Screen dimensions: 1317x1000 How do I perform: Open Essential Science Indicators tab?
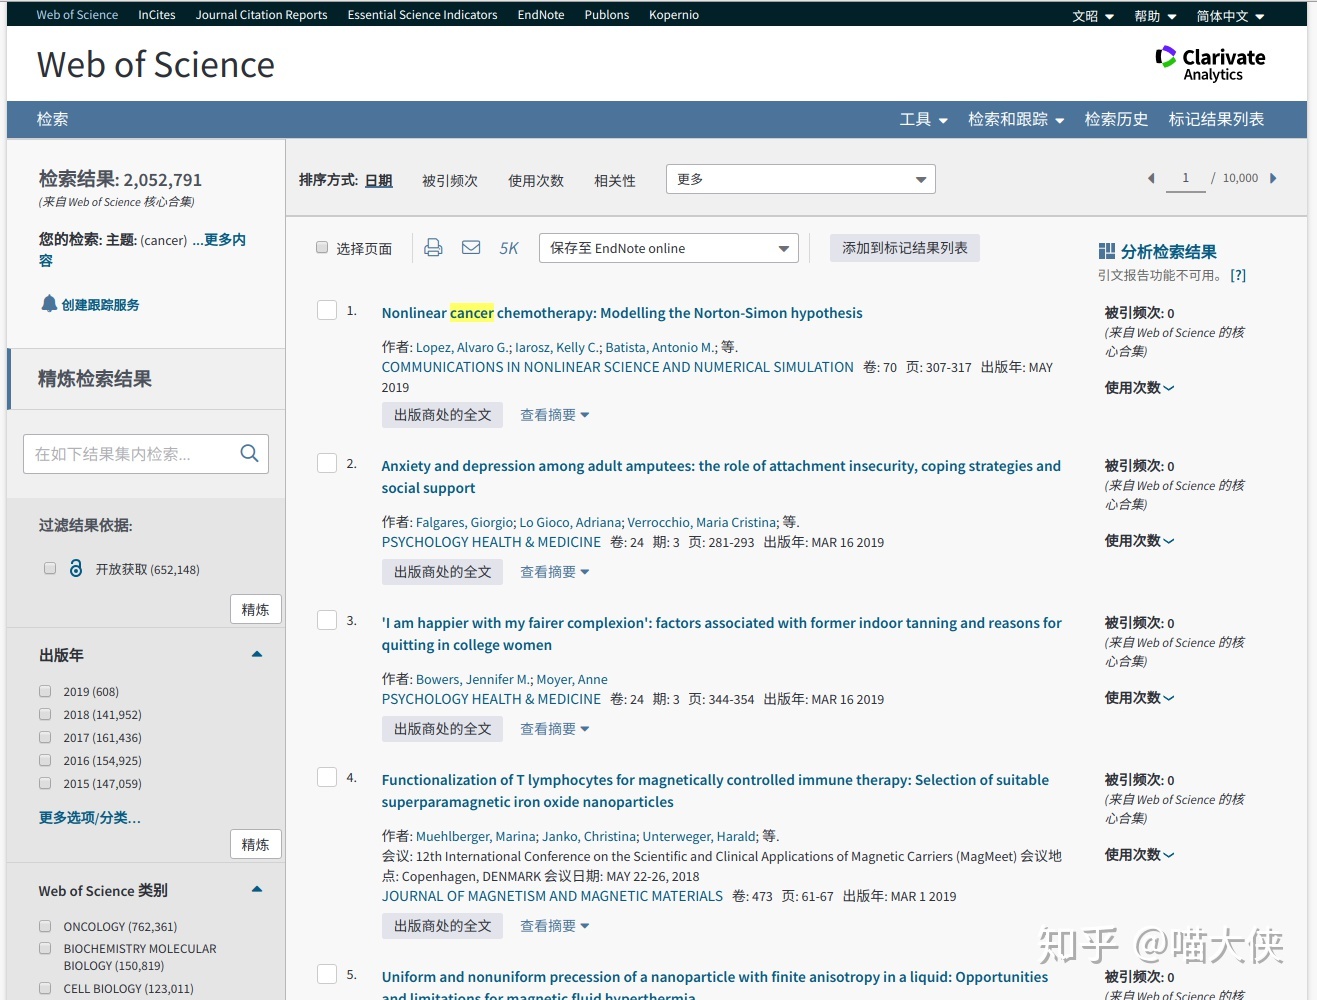point(422,15)
